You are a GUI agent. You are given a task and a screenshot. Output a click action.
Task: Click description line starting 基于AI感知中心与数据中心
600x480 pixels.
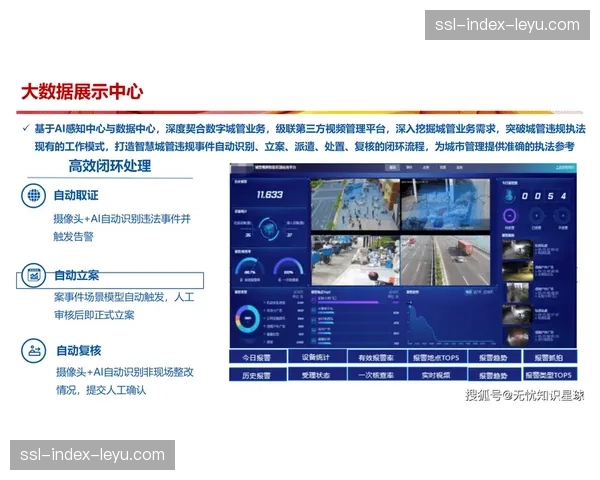(310, 129)
